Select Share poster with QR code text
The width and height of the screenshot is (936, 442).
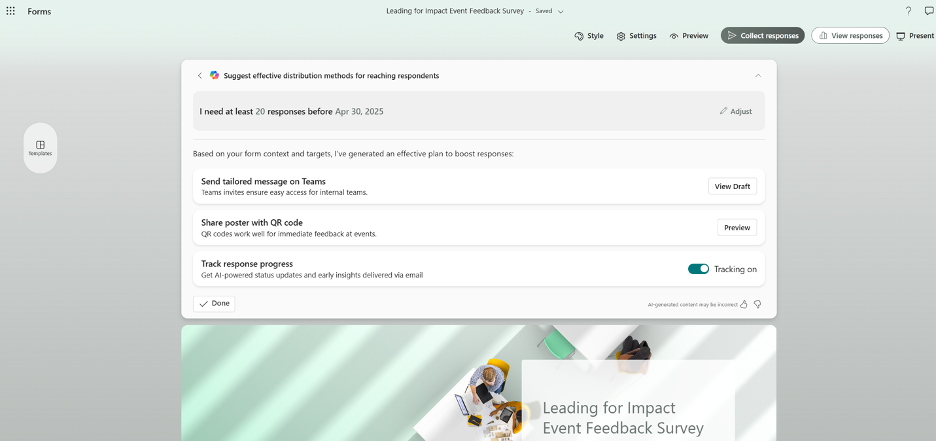click(252, 223)
